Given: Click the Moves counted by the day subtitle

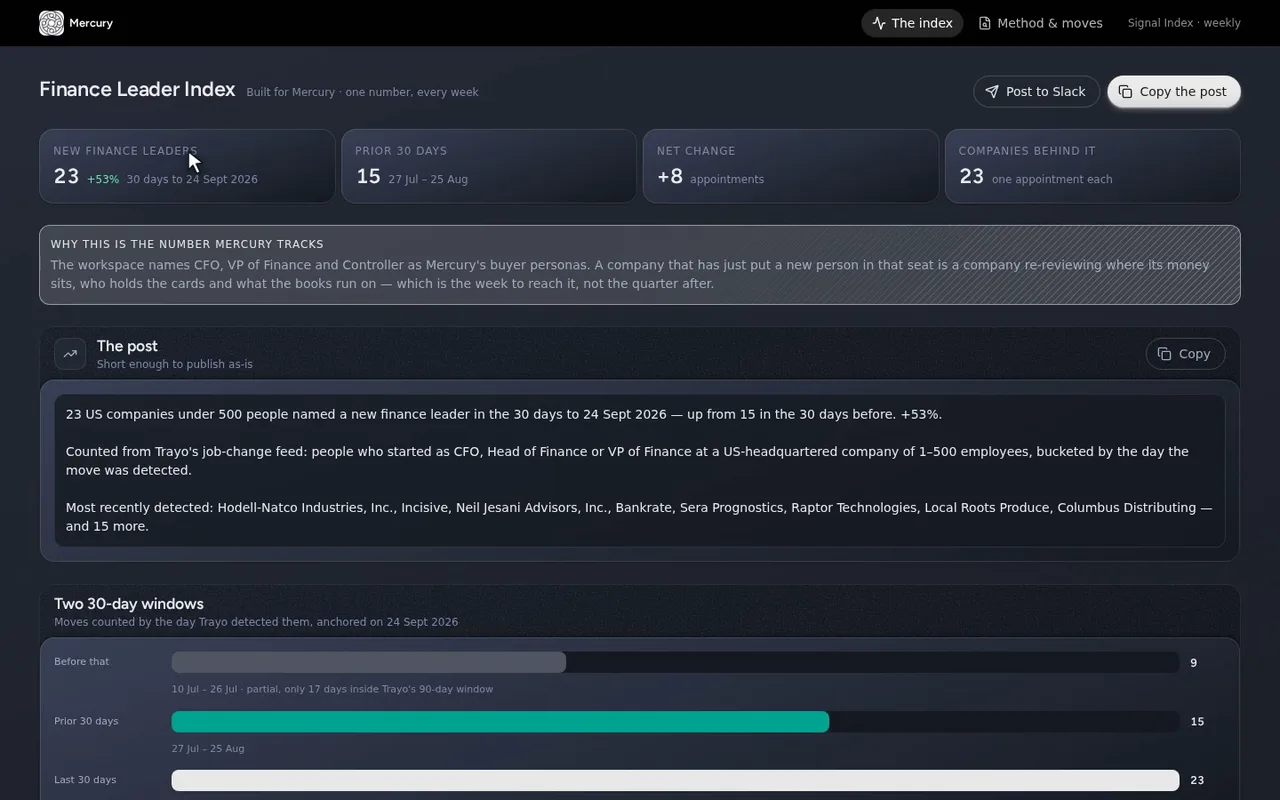Looking at the screenshot, I should pyautogui.click(x=256, y=622).
